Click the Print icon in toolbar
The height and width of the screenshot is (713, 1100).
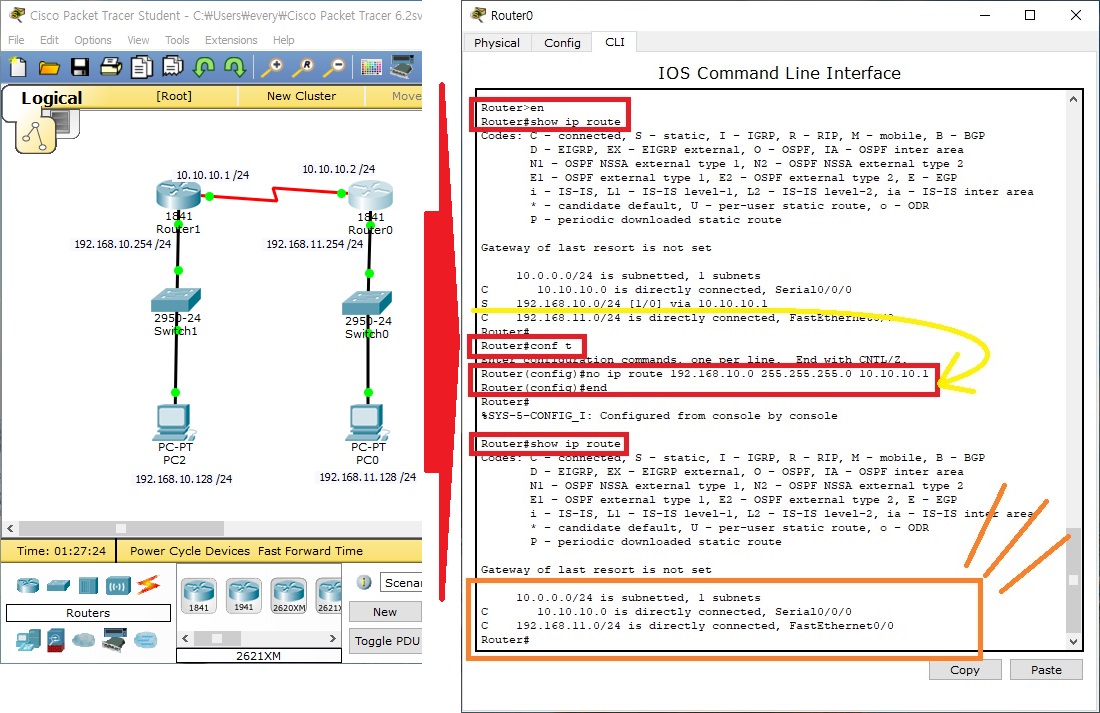pos(111,67)
